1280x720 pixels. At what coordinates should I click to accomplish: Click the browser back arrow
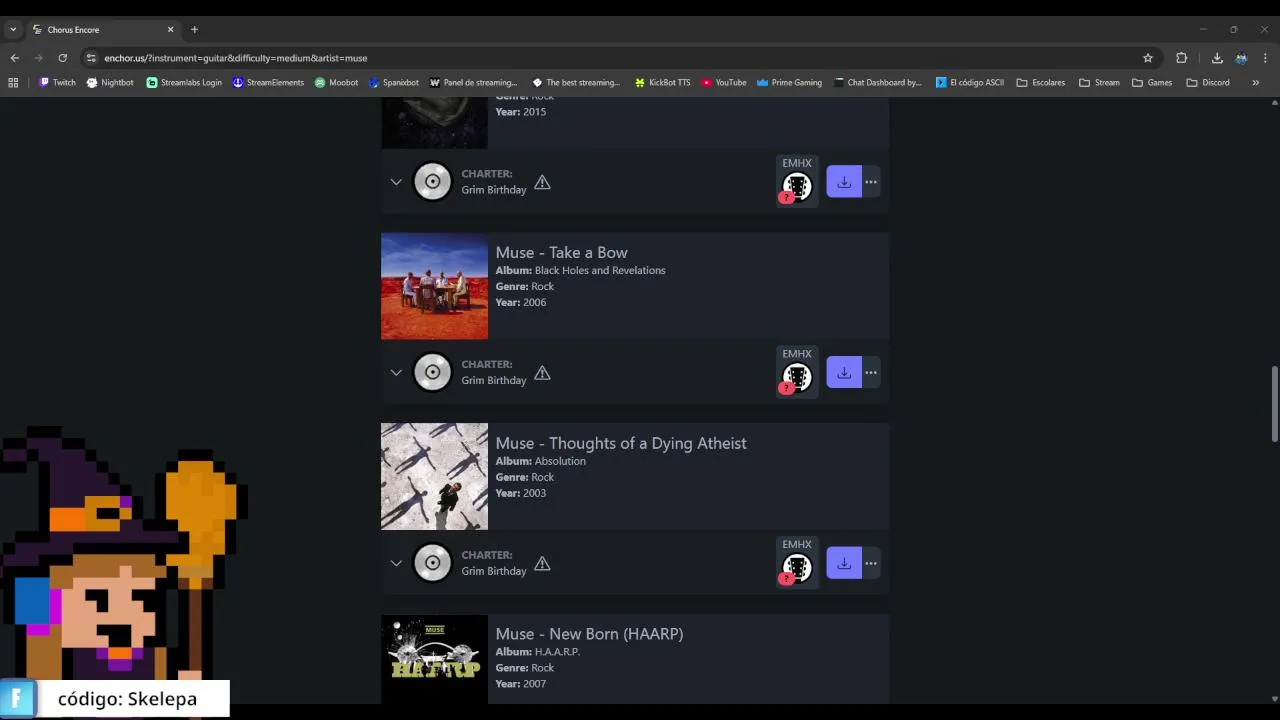coord(14,58)
